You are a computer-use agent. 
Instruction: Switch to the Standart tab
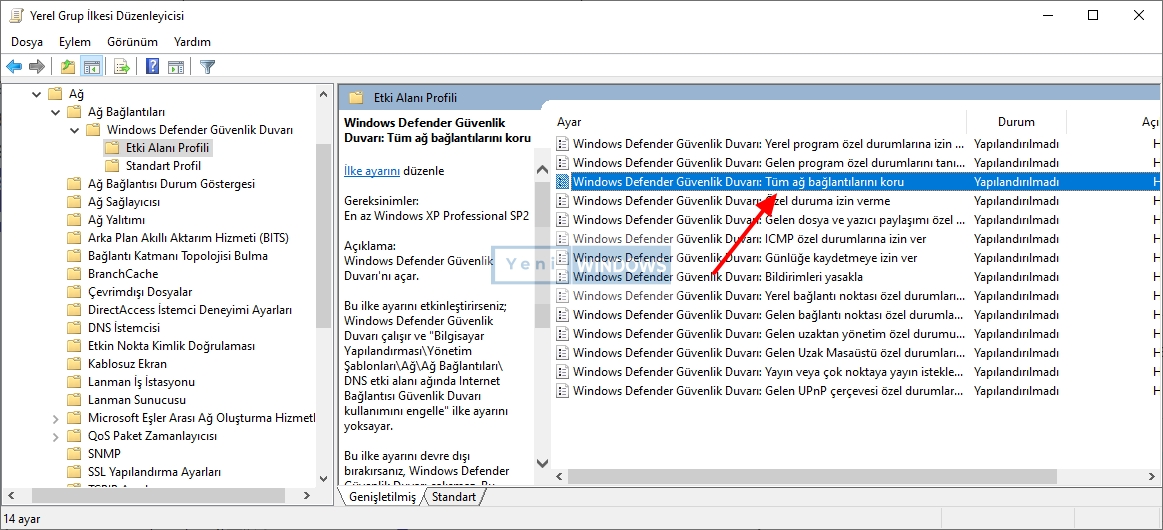coord(454,497)
